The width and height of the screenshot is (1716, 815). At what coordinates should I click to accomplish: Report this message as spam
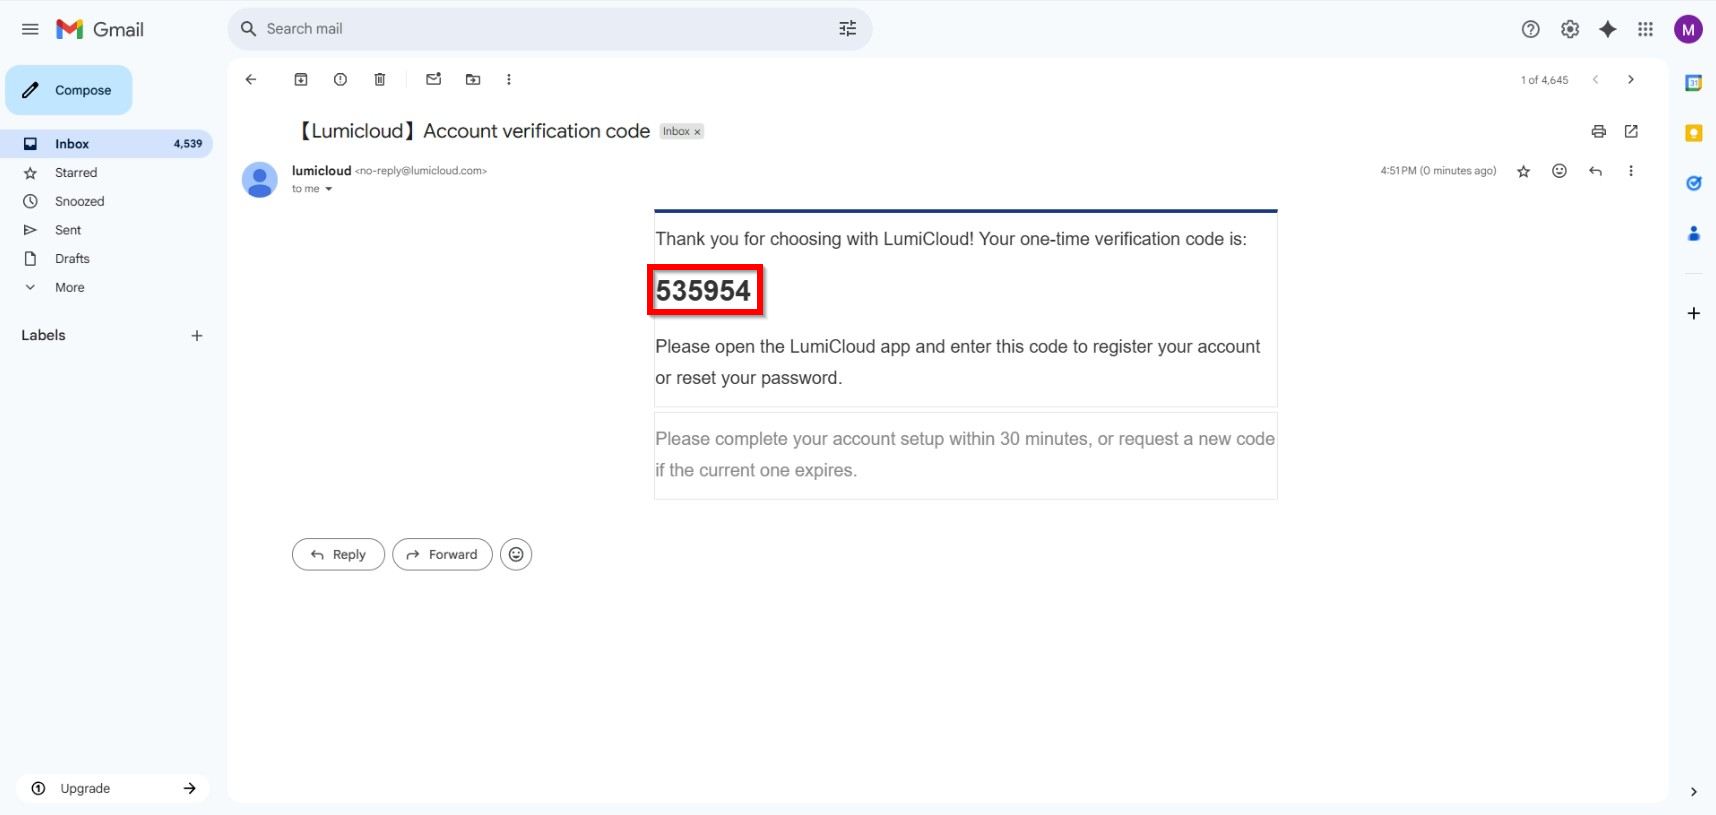(340, 80)
